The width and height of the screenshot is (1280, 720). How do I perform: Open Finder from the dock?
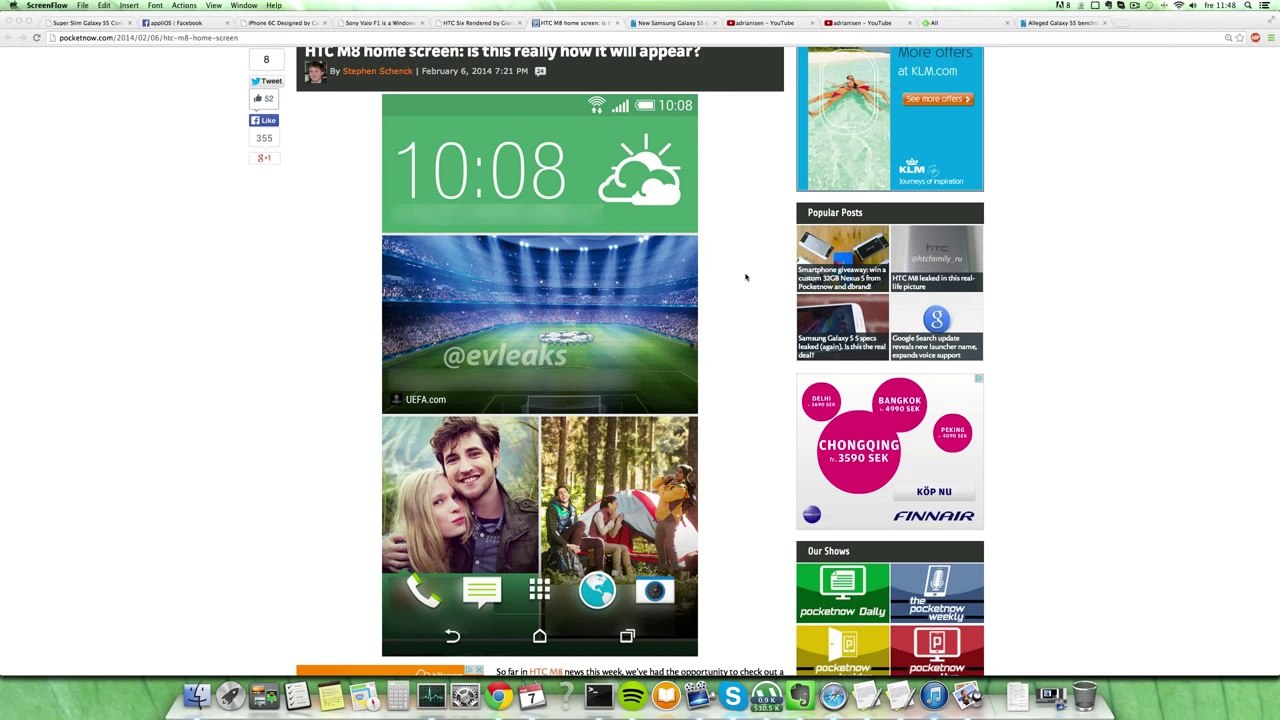tap(197, 695)
